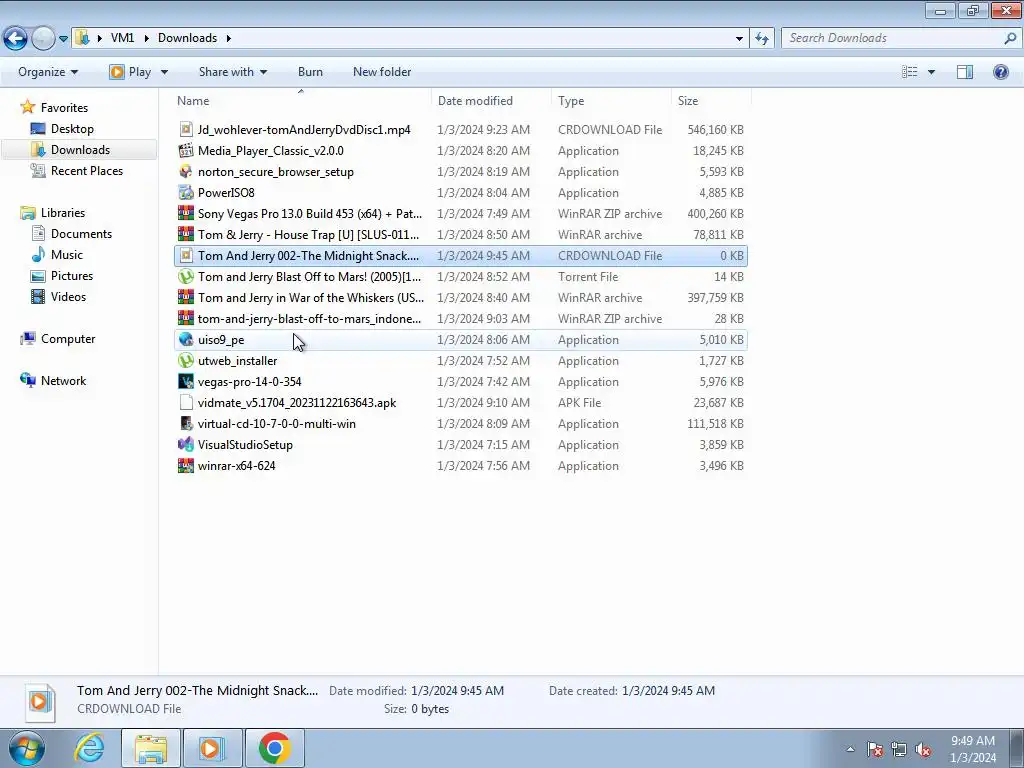Select Network in navigation pane

click(53, 381)
